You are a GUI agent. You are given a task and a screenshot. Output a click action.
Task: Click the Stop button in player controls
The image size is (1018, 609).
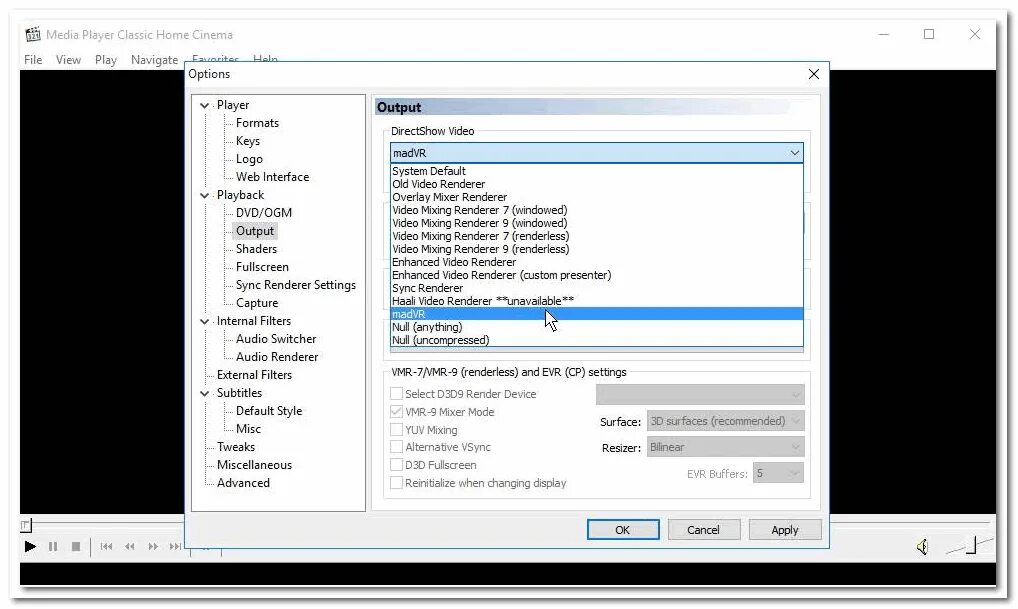pos(75,547)
